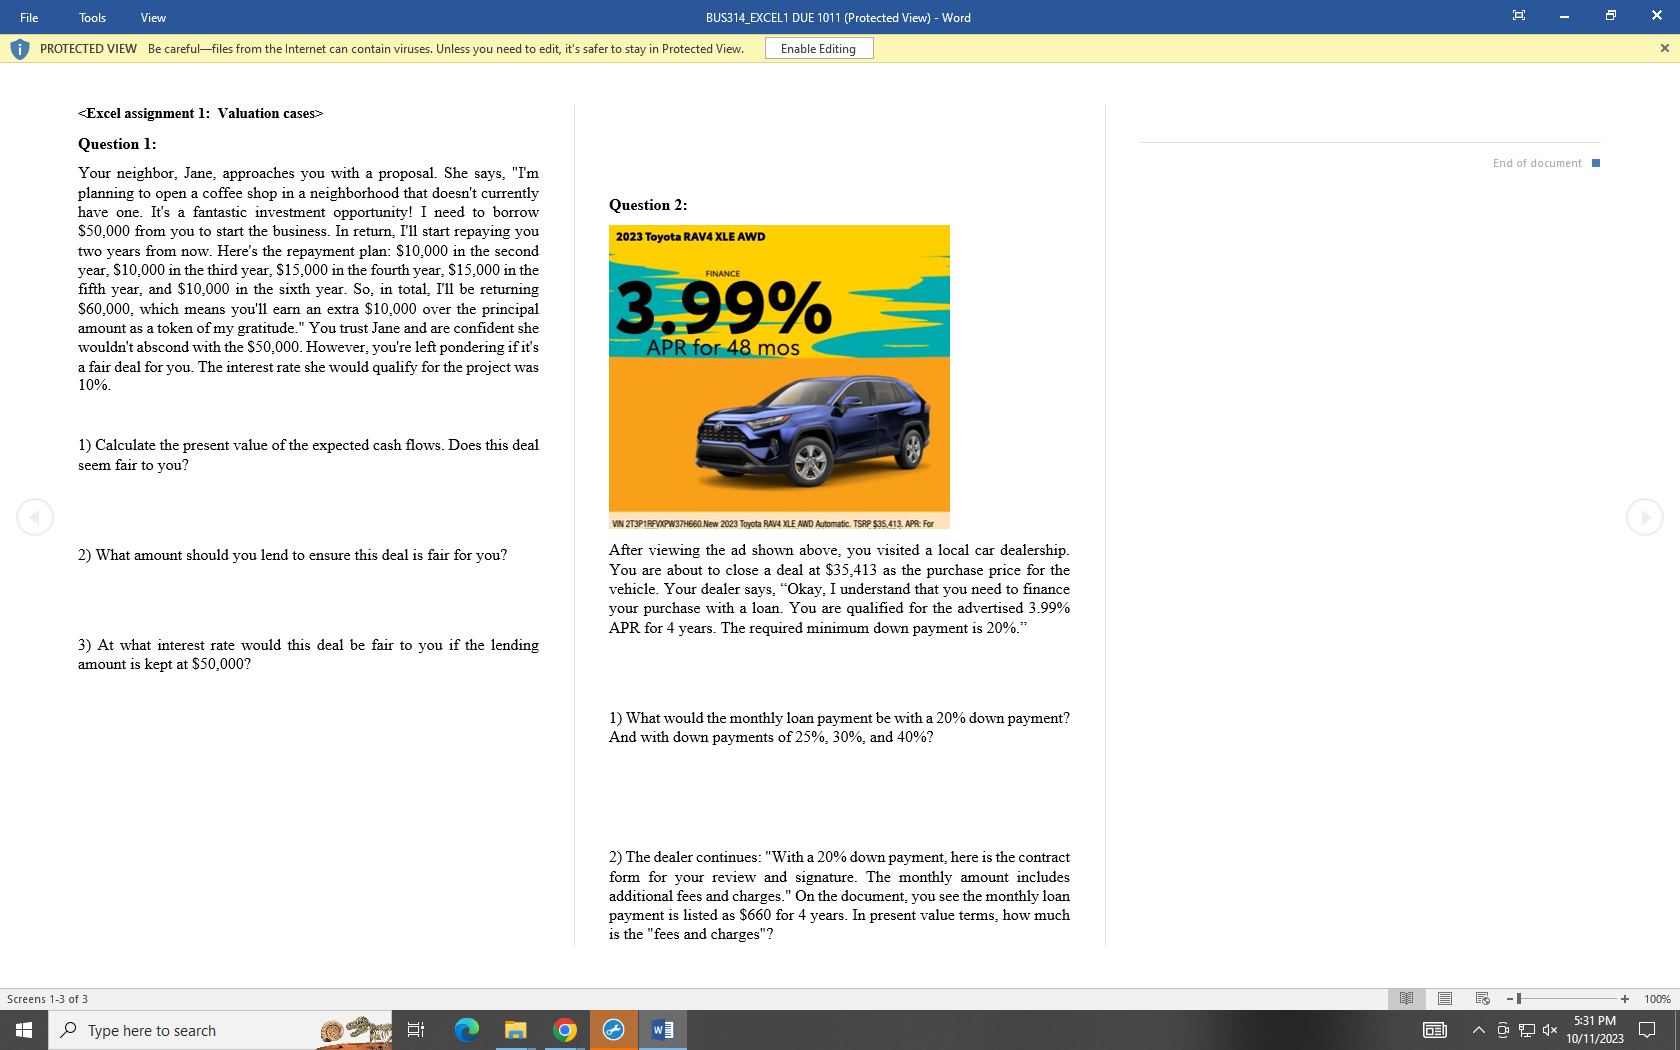Show hidden system tray icons

(x=1478, y=1030)
